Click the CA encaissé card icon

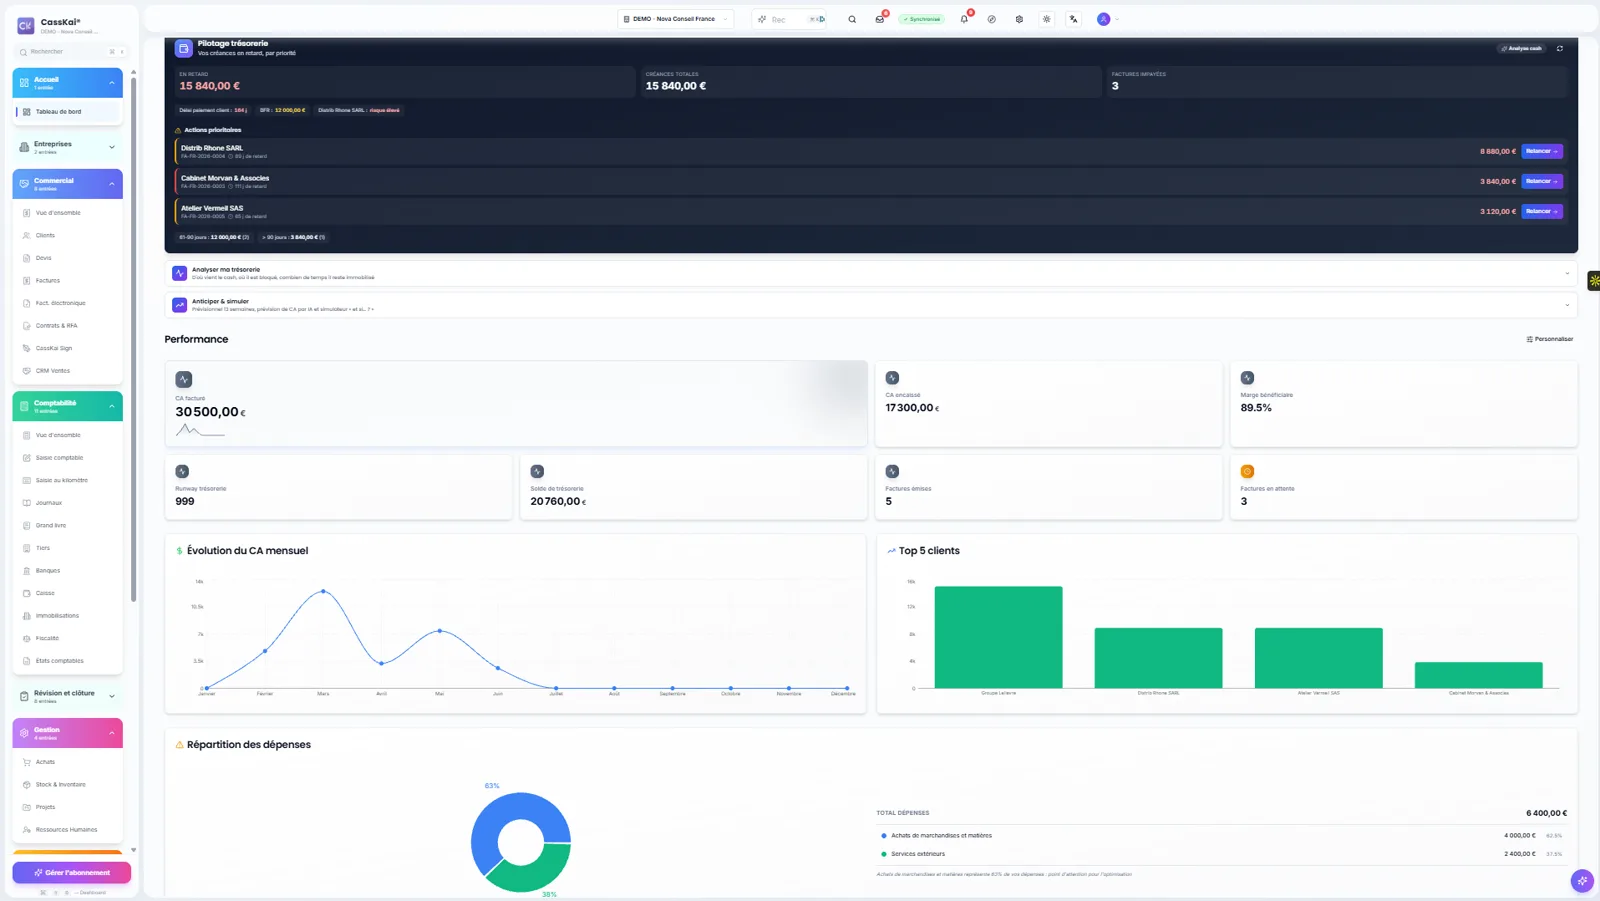tap(892, 378)
